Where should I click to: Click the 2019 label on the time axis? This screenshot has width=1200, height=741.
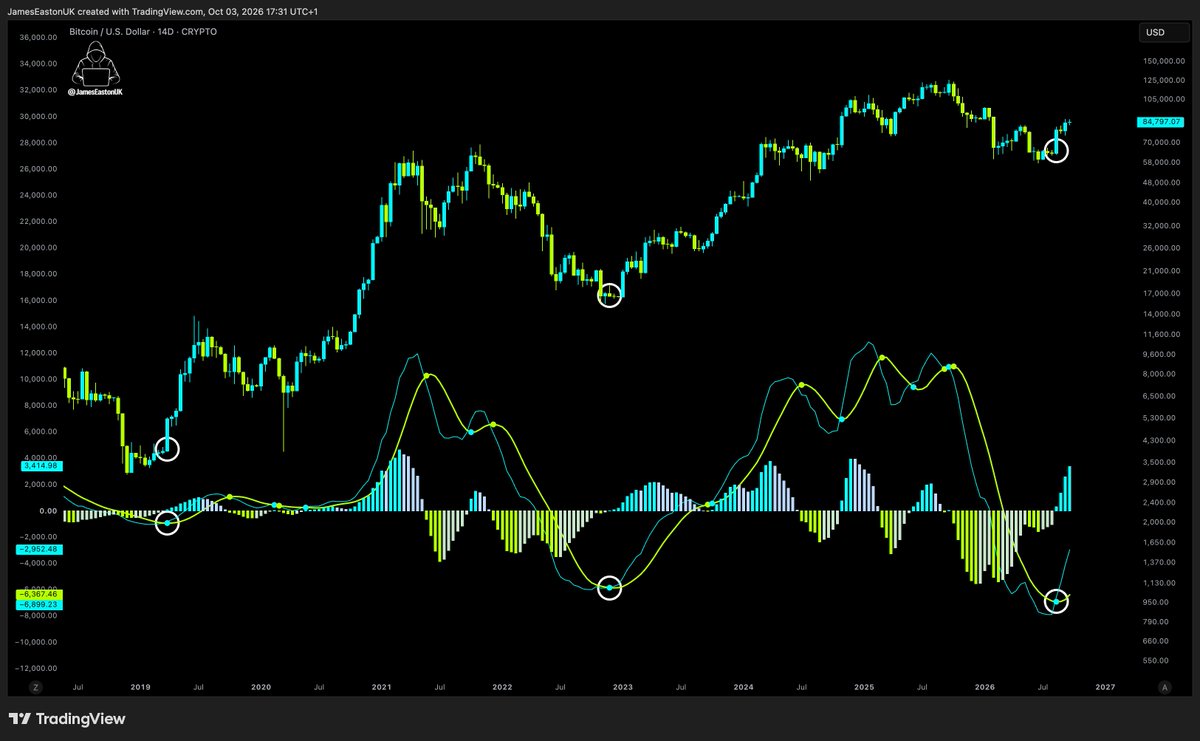tap(139, 687)
